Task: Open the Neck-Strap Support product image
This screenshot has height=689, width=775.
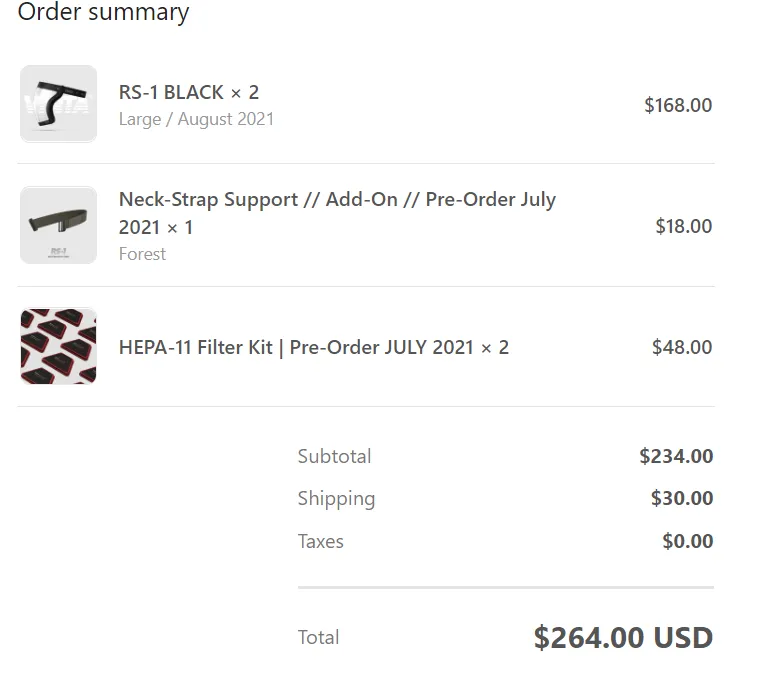Action: coord(58,225)
